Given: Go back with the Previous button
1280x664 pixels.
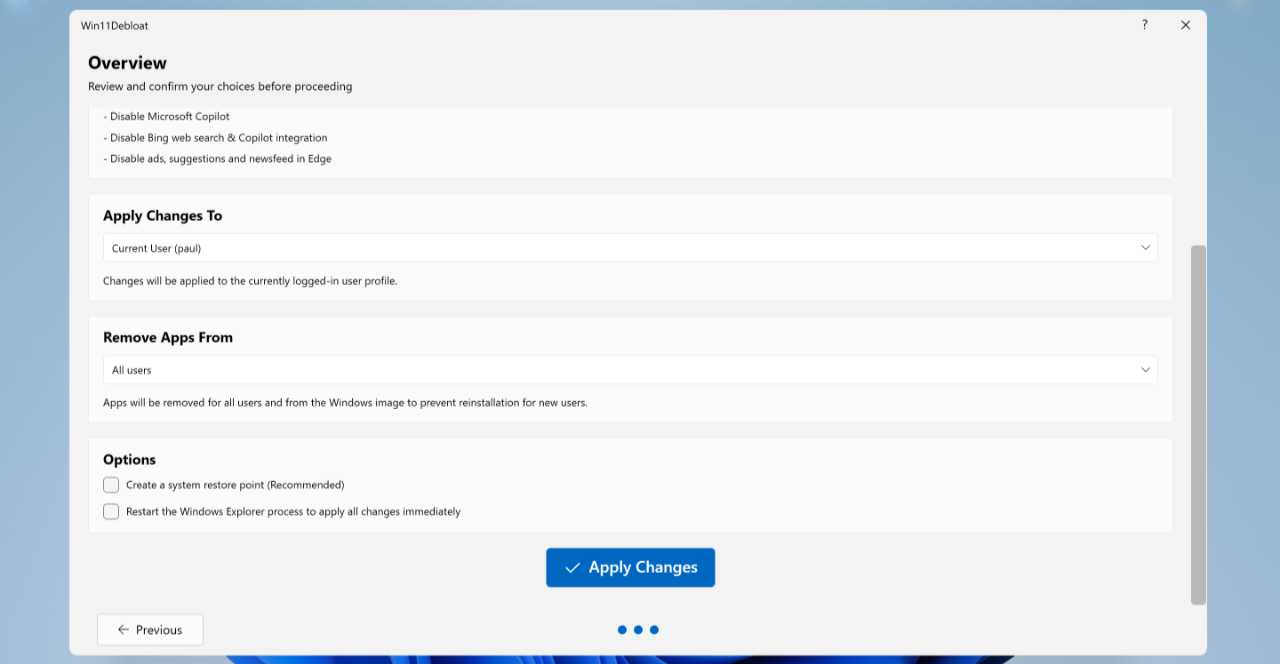Looking at the screenshot, I should pyautogui.click(x=150, y=630).
